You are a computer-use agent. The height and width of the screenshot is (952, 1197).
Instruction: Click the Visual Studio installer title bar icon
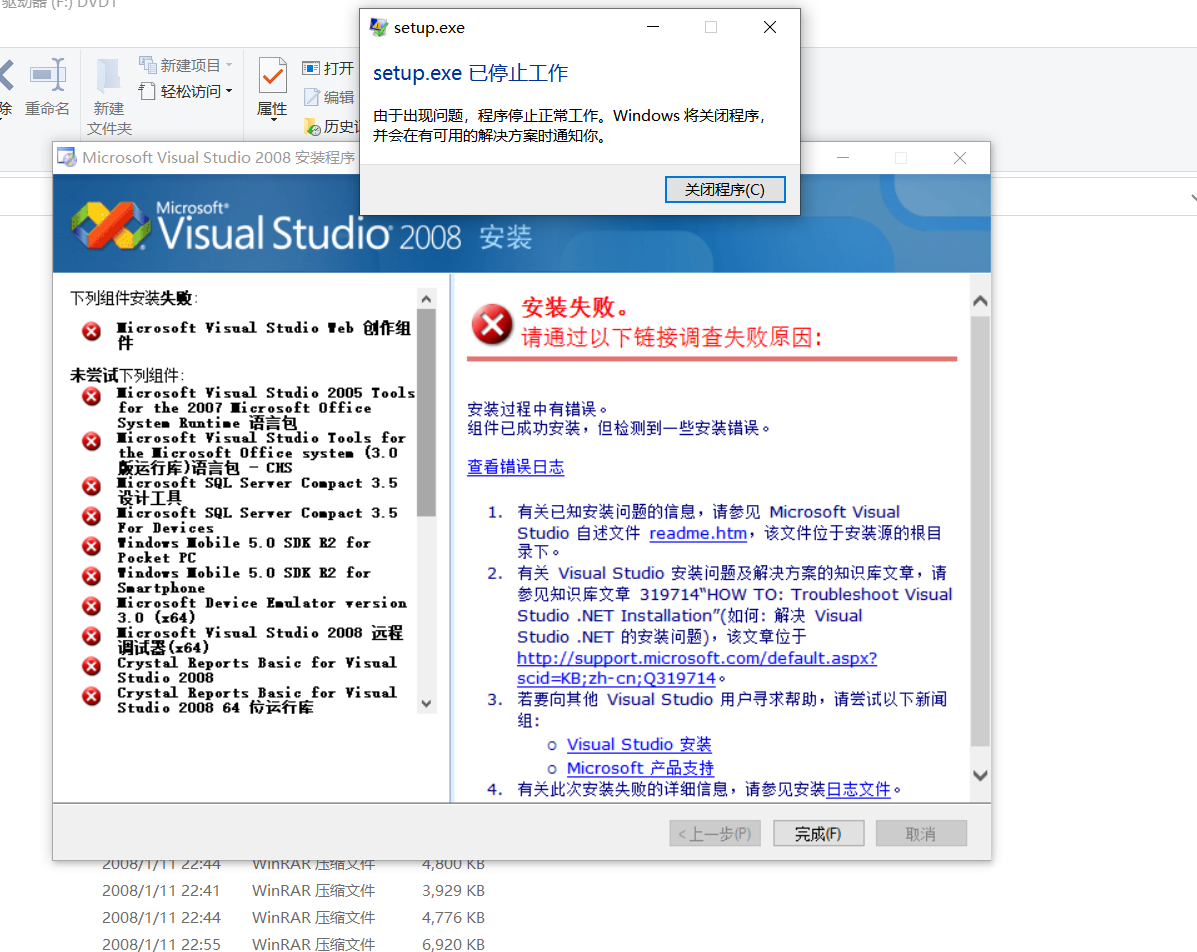pyautogui.click(x=67, y=157)
